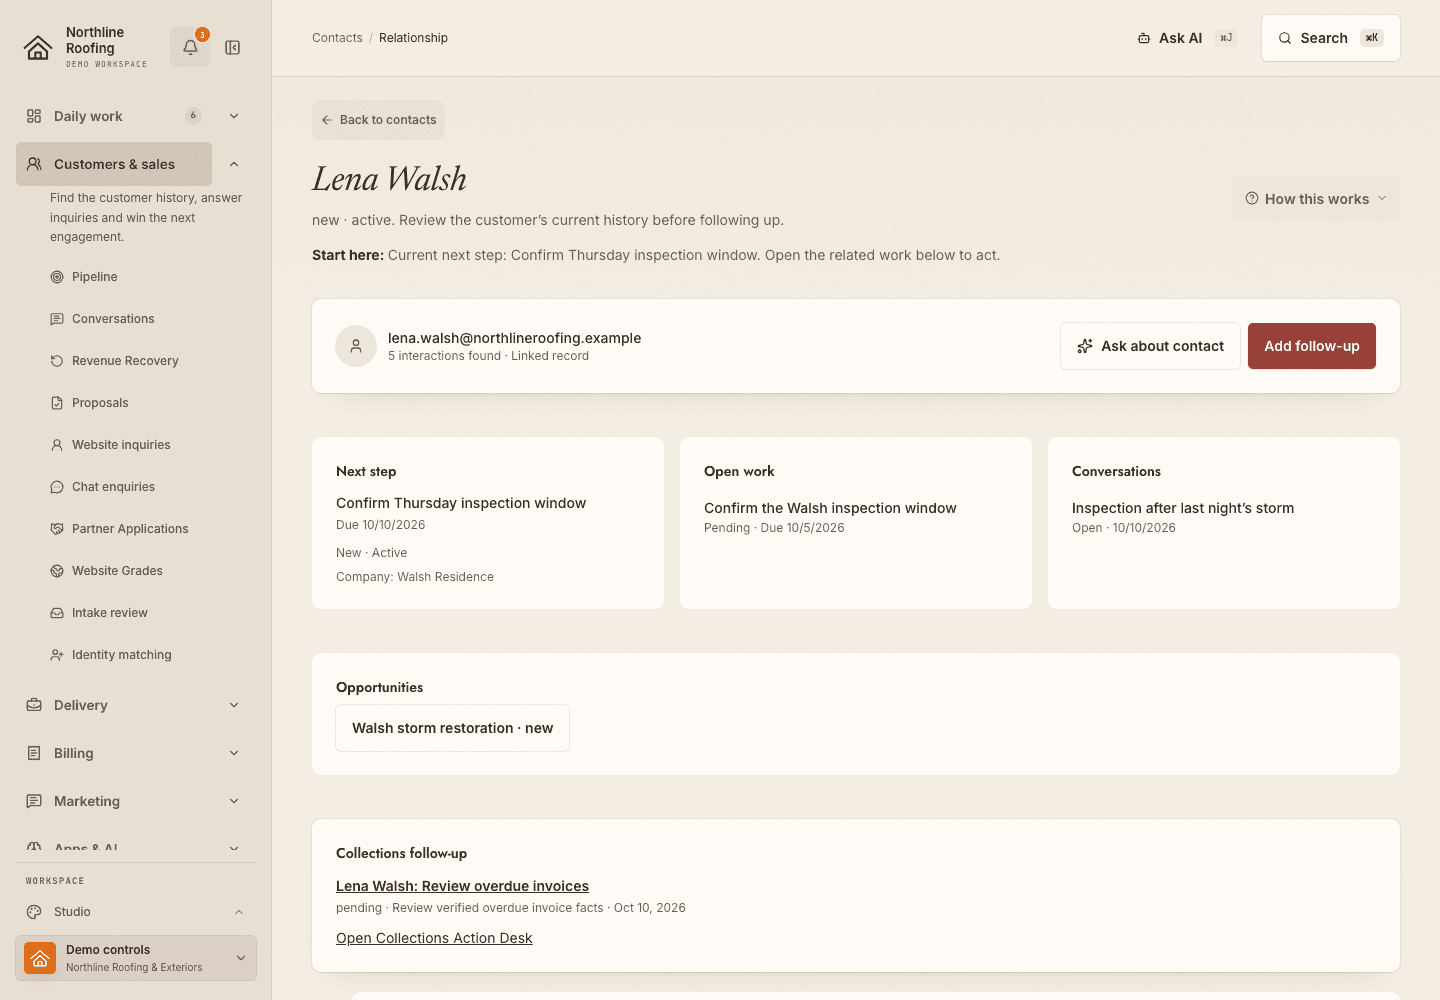1440x1000 pixels.
Task: Open Ask AI assistant
Action: coord(1187,38)
